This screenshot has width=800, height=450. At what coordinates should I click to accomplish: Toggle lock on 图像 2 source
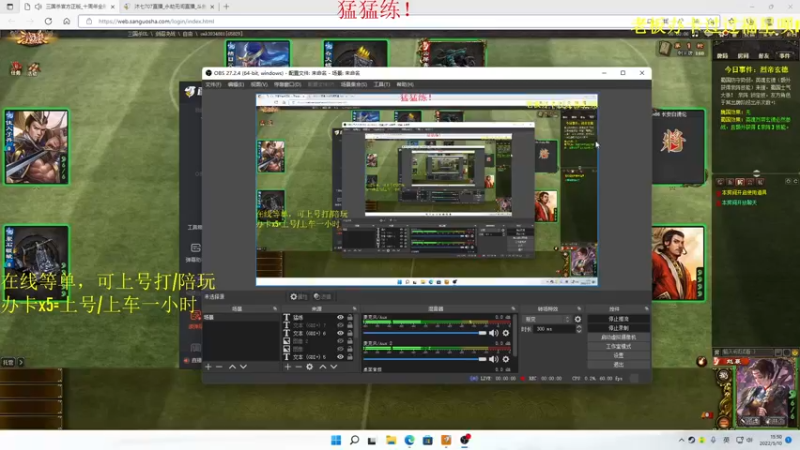pyautogui.click(x=350, y=341)
